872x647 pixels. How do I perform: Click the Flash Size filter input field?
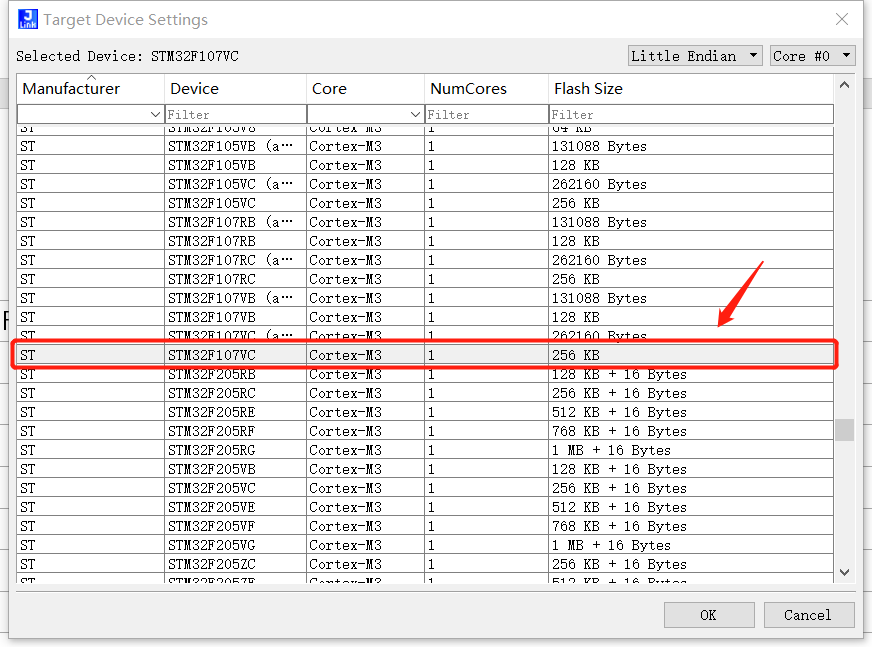click(x=691, y=114)
